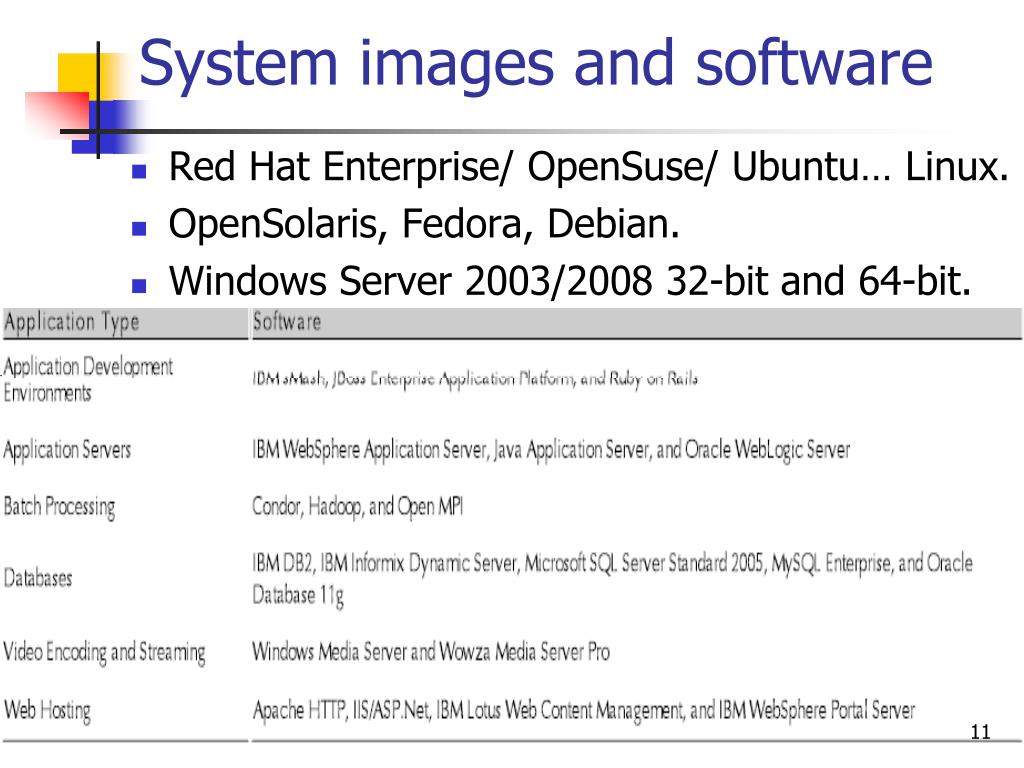This screenshot has width=1024, height=768.
Task: Select the Batch Processing row label
Action: pyautogui.click(x=59, y=507)
